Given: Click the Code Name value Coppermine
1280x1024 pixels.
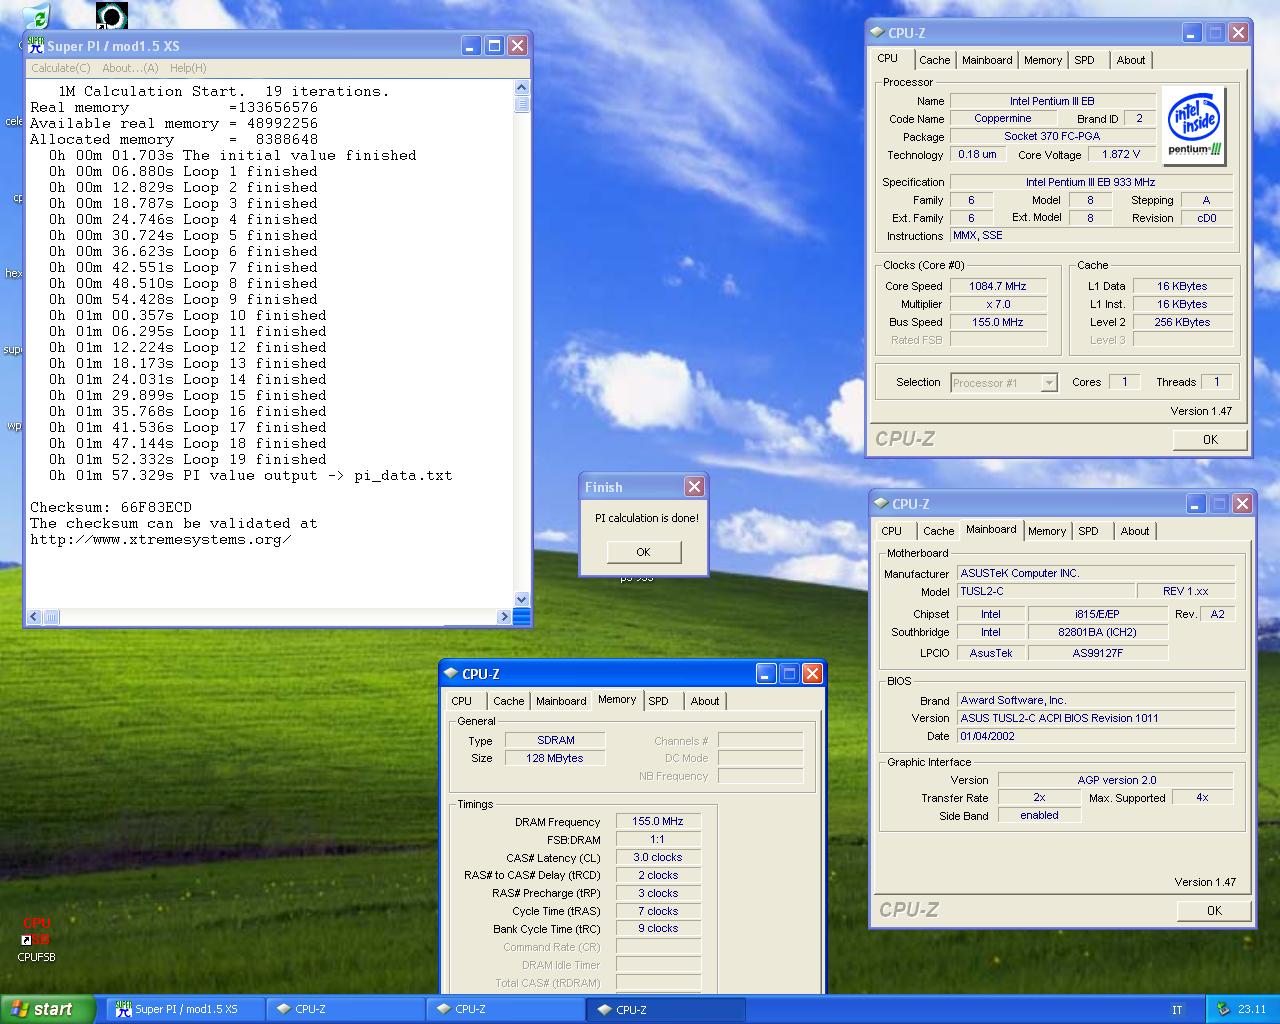Looking at the screenshot, I should point(1003,118).
